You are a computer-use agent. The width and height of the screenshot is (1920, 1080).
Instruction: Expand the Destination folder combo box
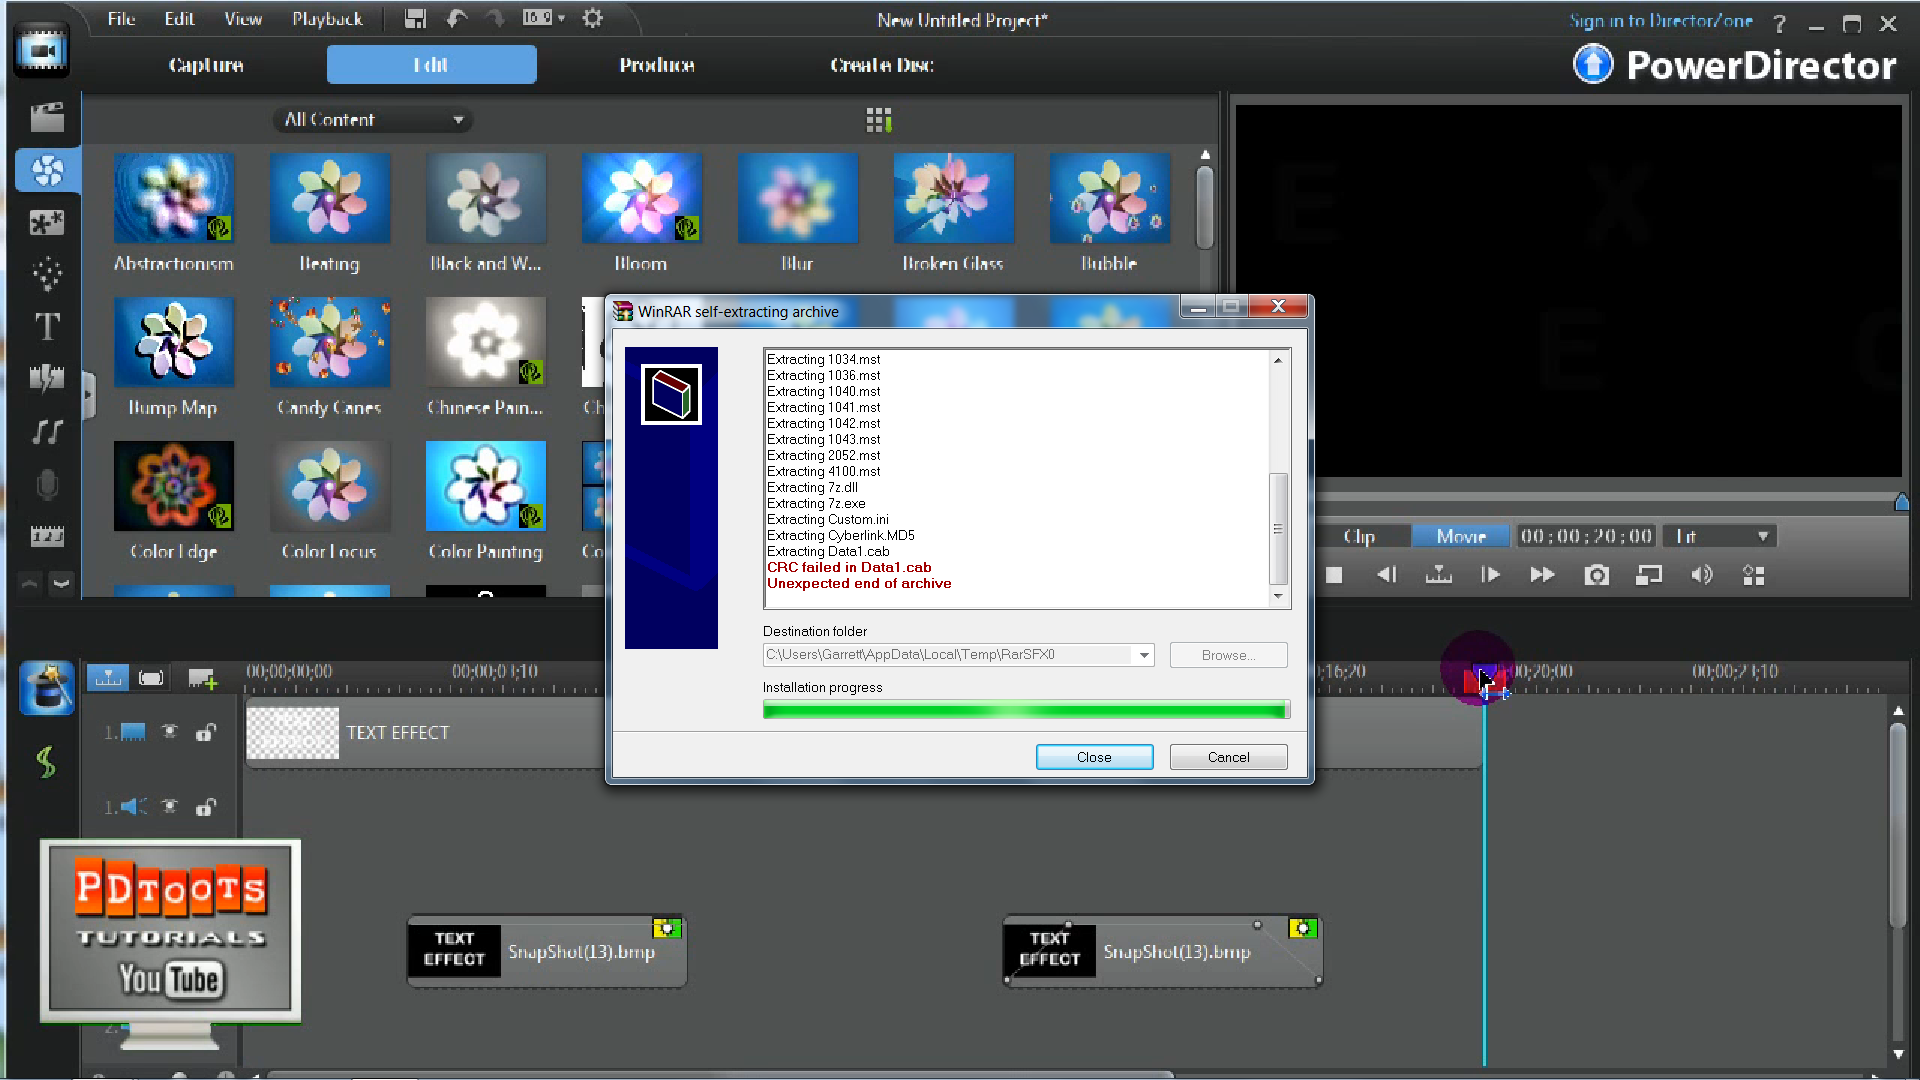(1143, 655)
